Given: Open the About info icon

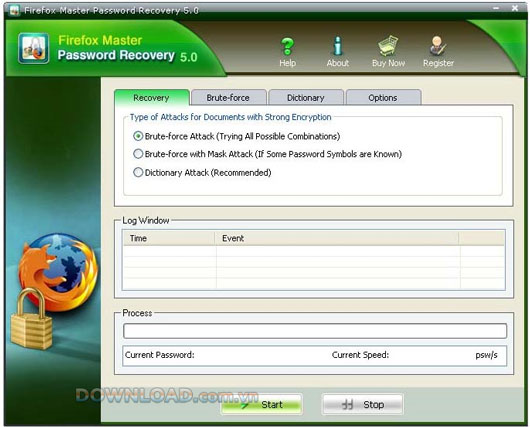Looking at the screenshot, I should 337,46.
